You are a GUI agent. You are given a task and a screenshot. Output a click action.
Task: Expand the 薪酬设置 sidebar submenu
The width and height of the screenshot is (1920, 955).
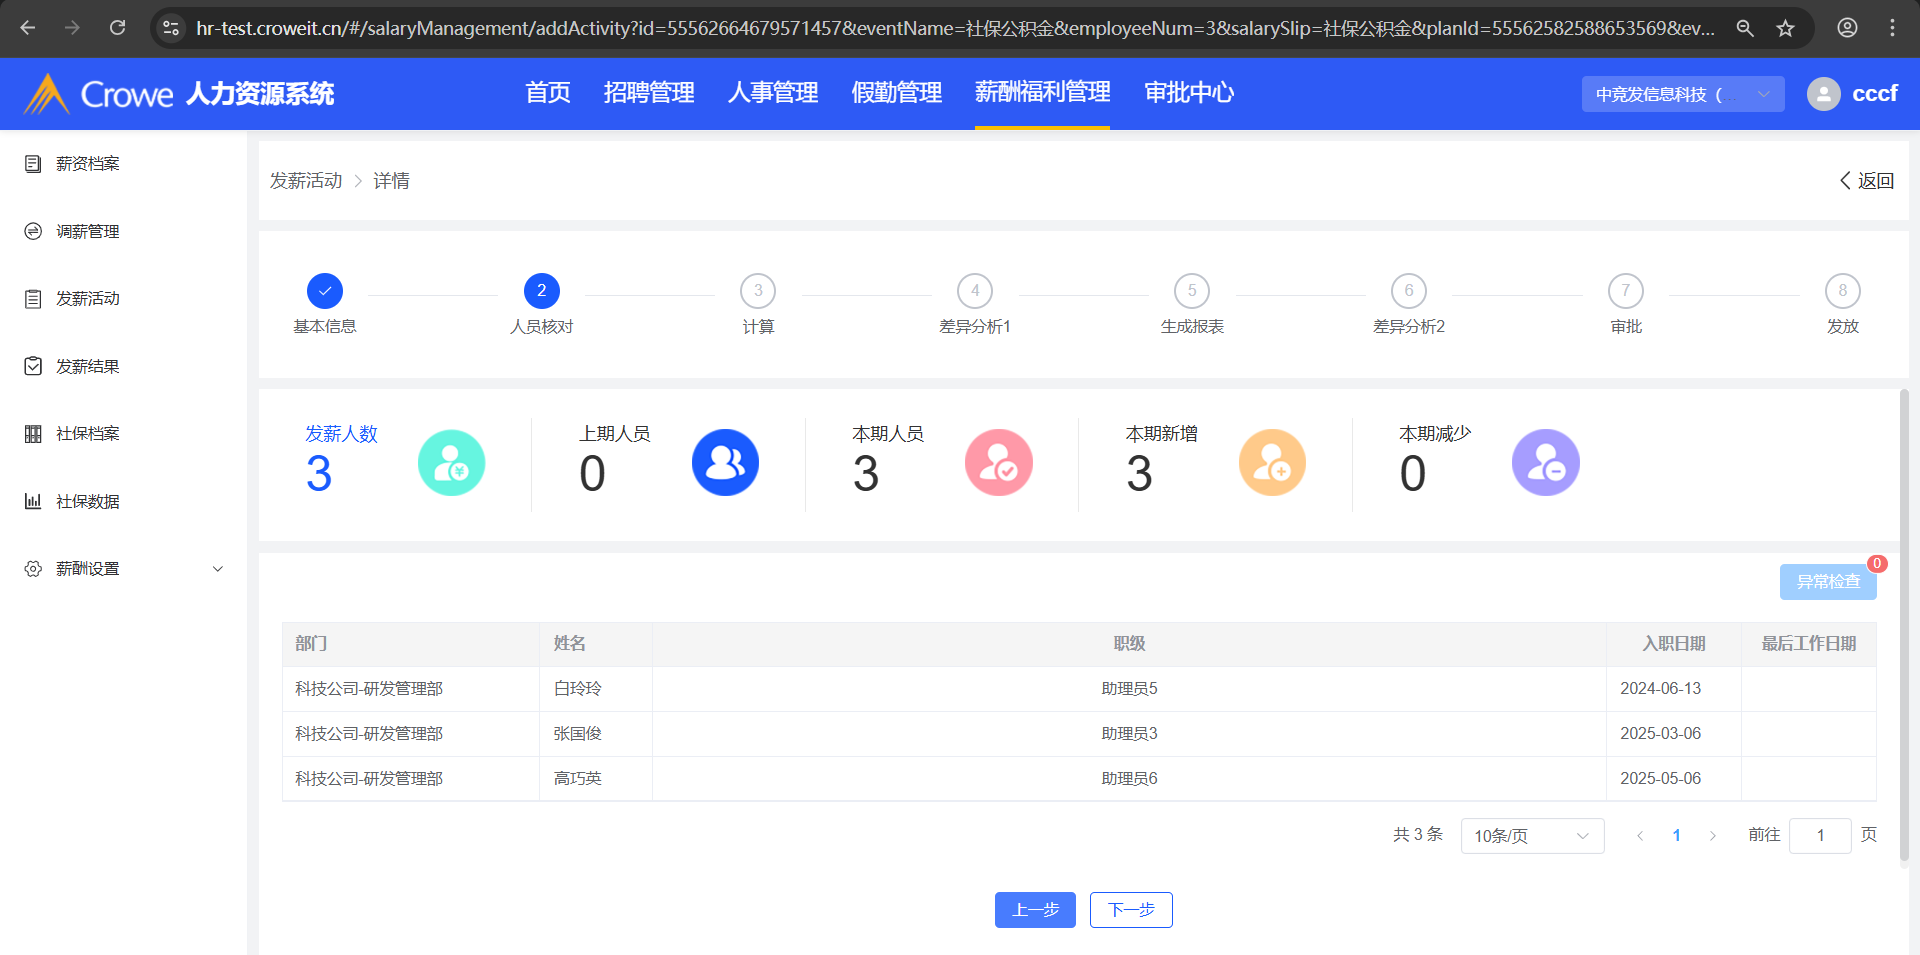pos(217,569)
